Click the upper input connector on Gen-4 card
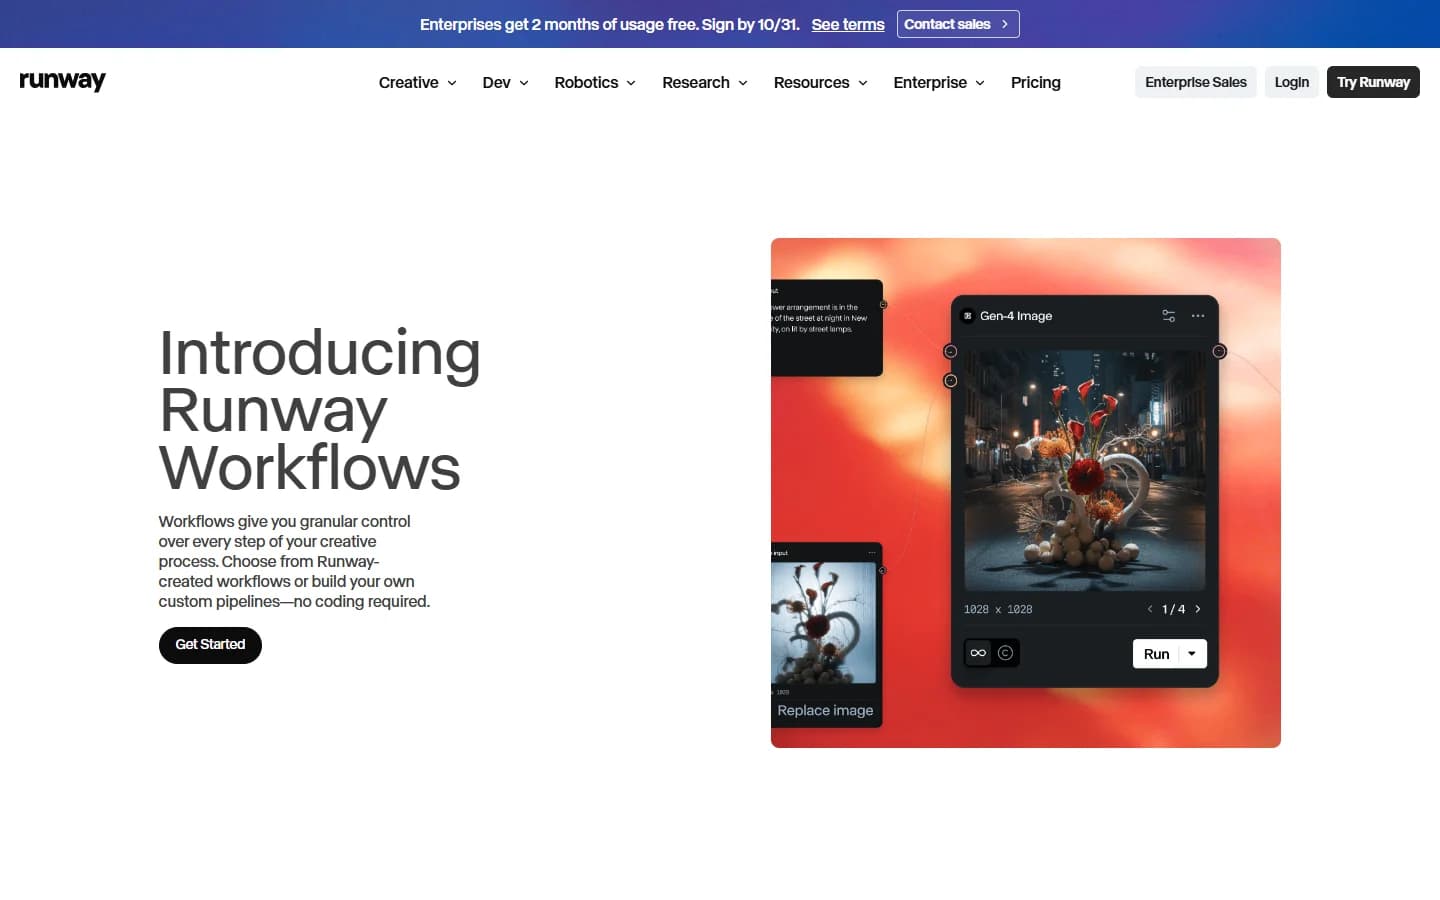This screenshot has height=900, width=1440. tap(950, 351)
